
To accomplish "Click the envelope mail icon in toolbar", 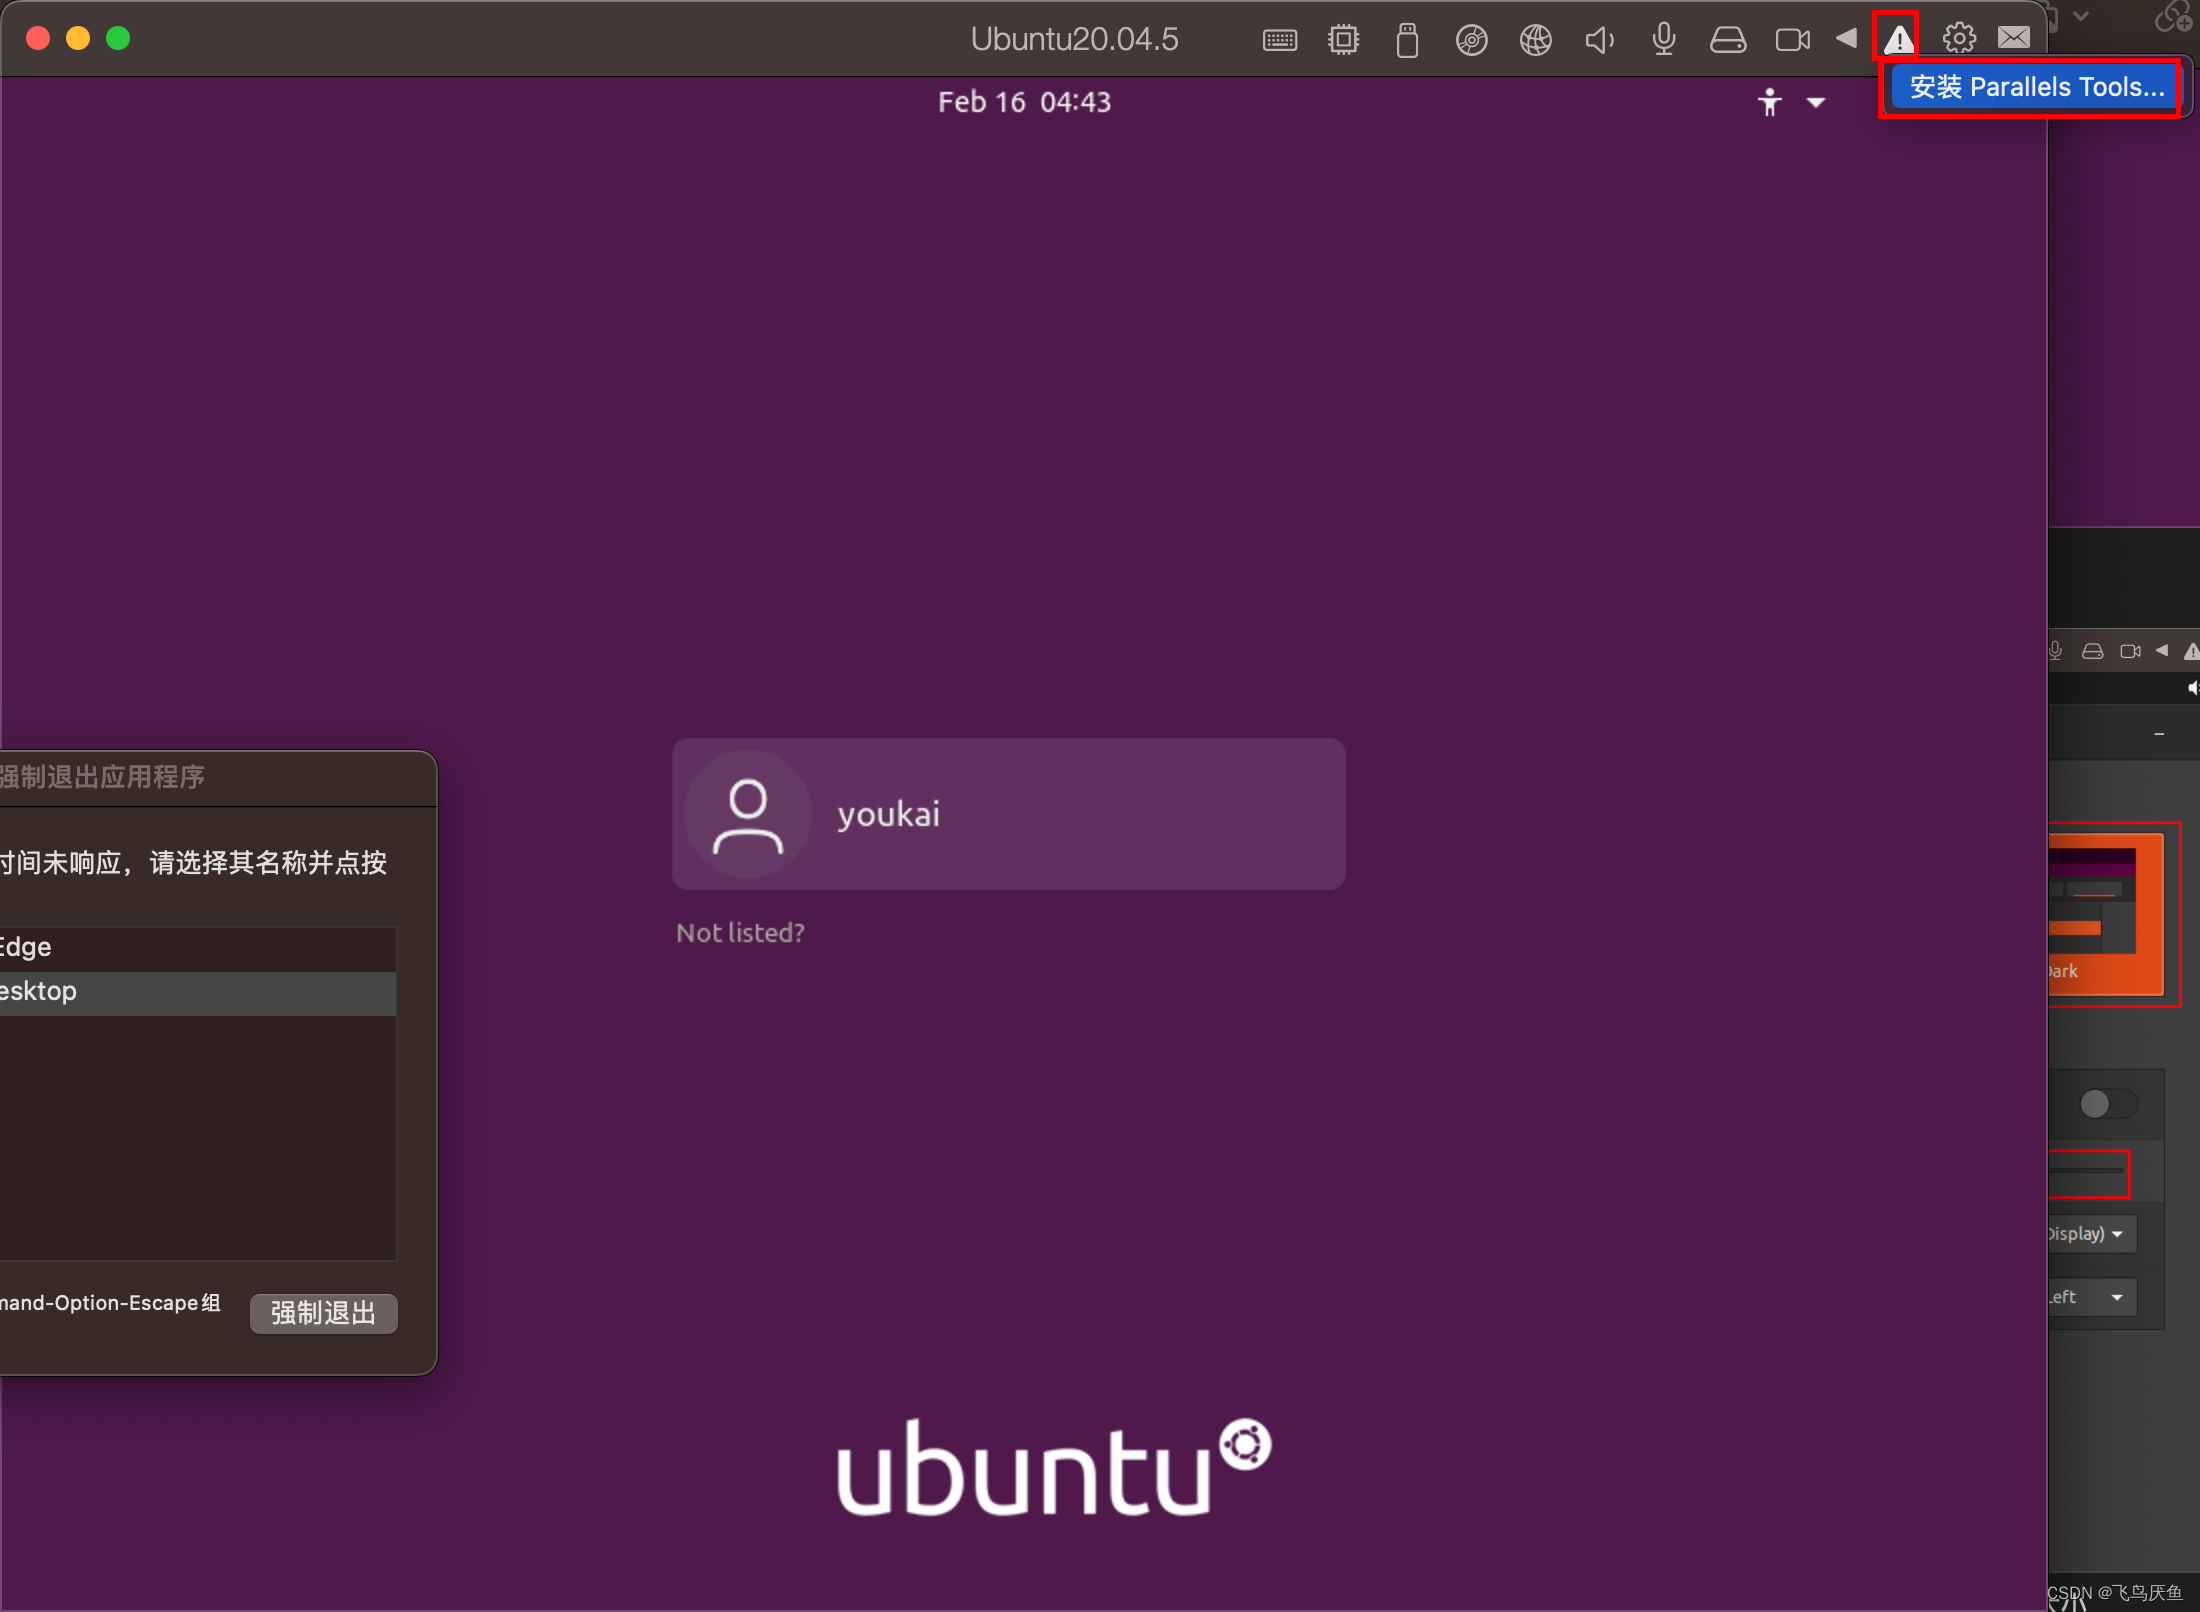I will pos(2014,38).
